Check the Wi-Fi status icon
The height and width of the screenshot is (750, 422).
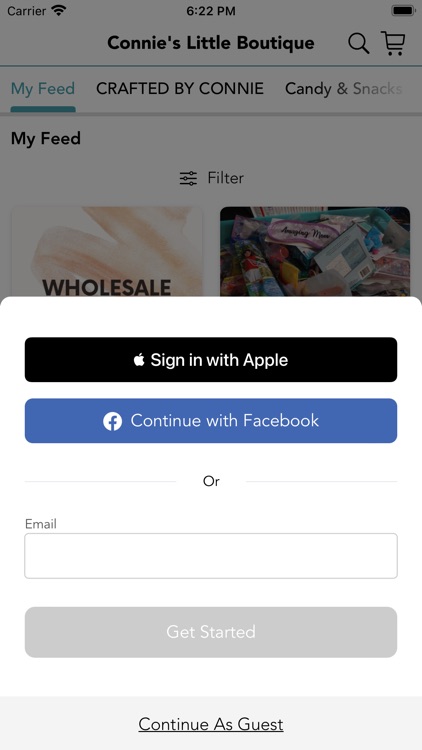(59, 11)
